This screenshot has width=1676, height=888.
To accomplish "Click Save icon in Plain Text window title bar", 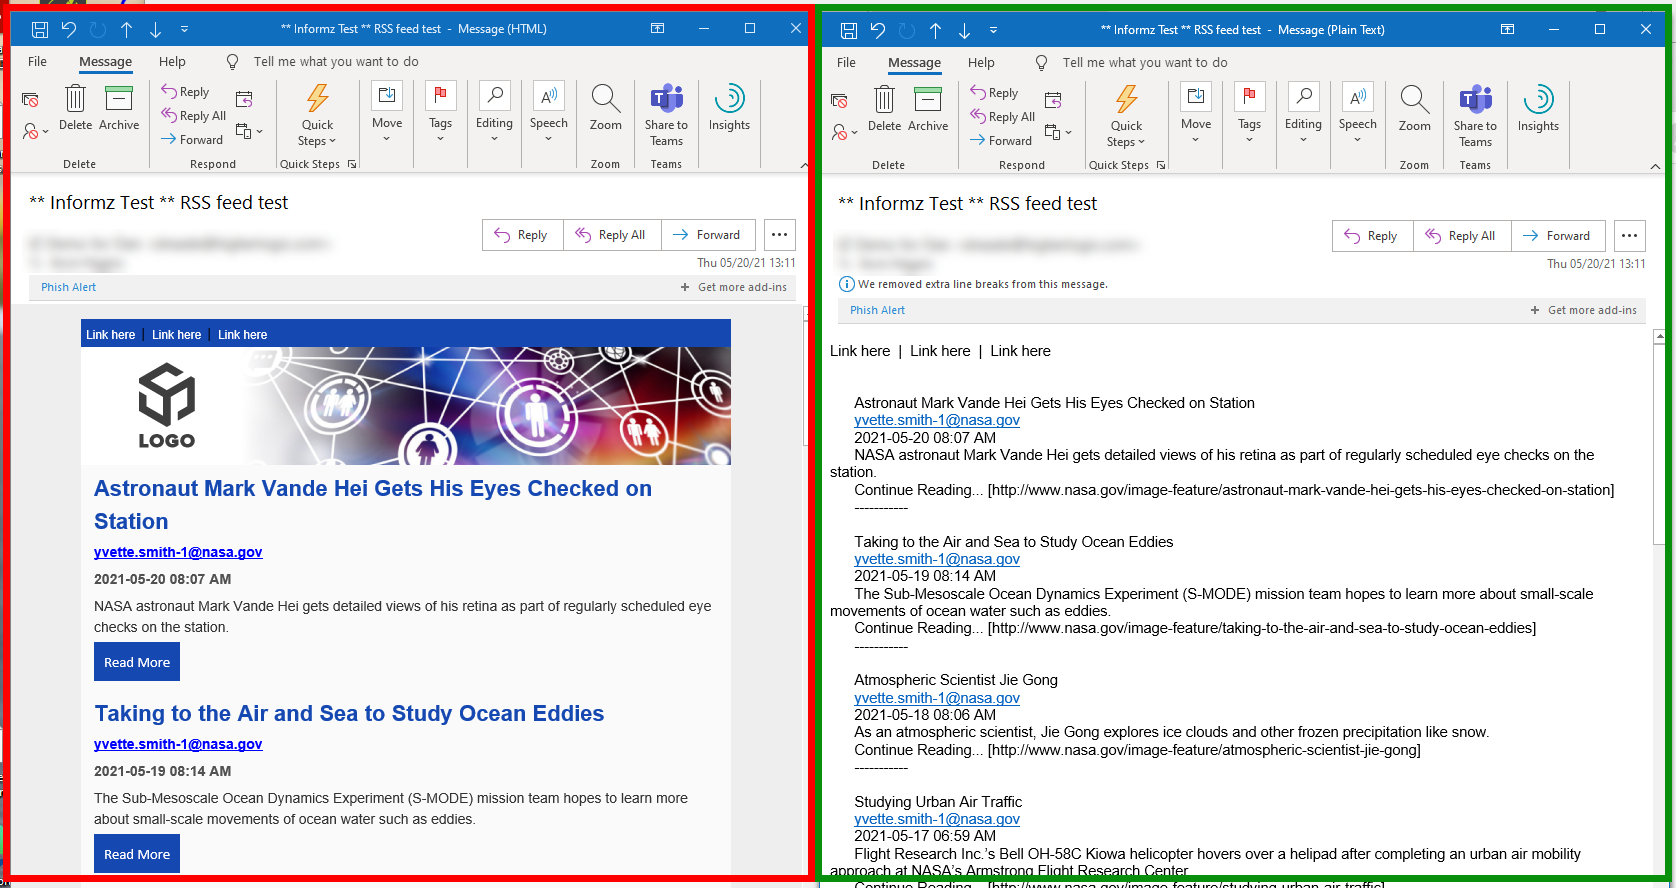I will tap(848, 30).
